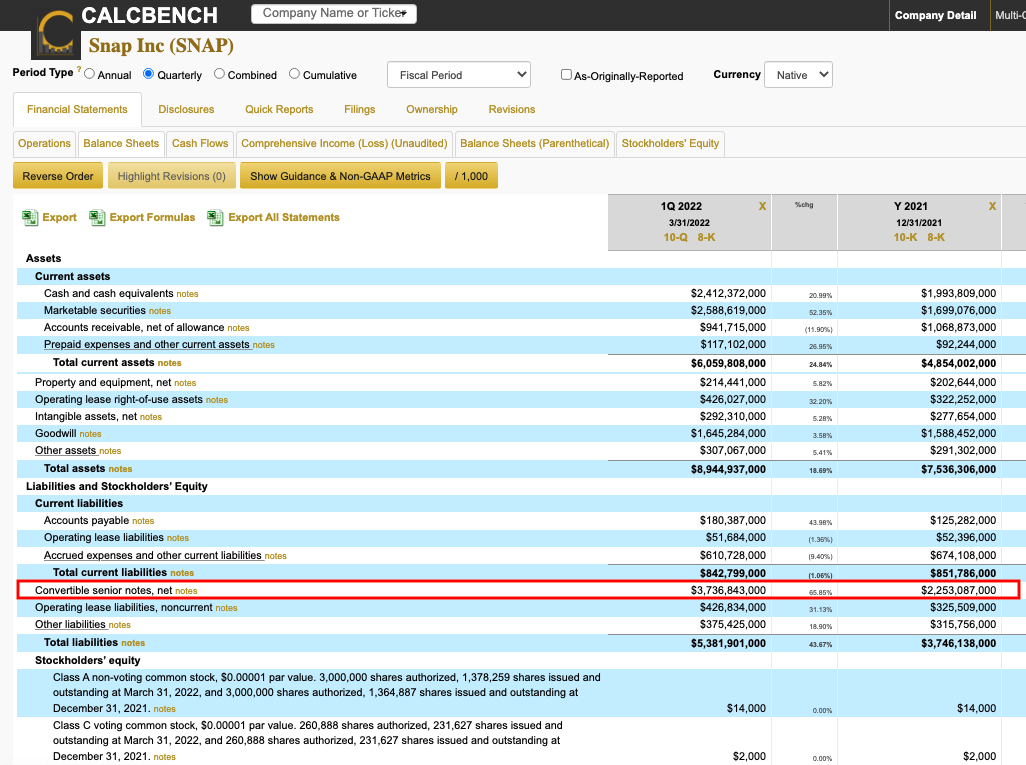Viewport: 1026px width, 765px height.
Task: Switch to the Disclosures tab
Action: 186,110
